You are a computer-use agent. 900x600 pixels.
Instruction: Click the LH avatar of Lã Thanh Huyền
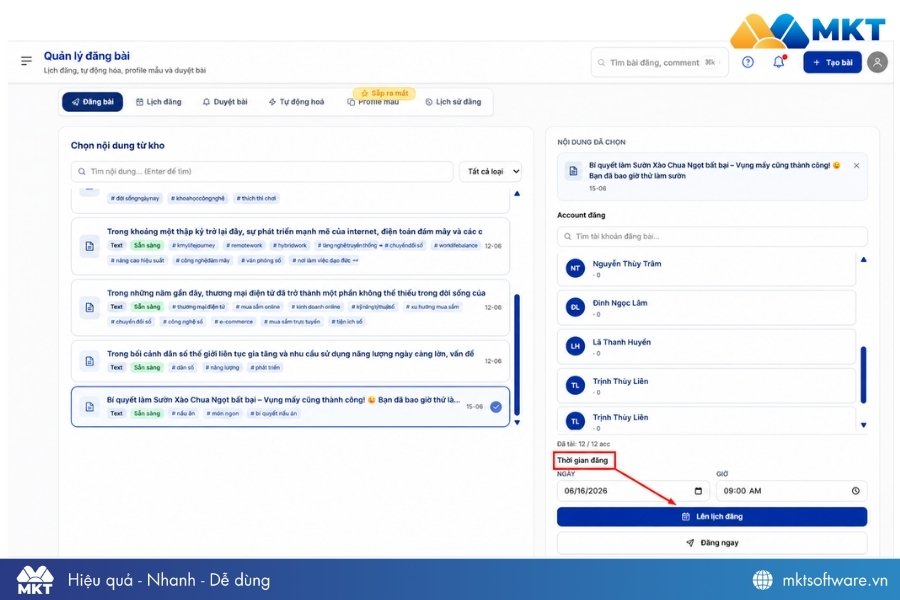[575, 346]
